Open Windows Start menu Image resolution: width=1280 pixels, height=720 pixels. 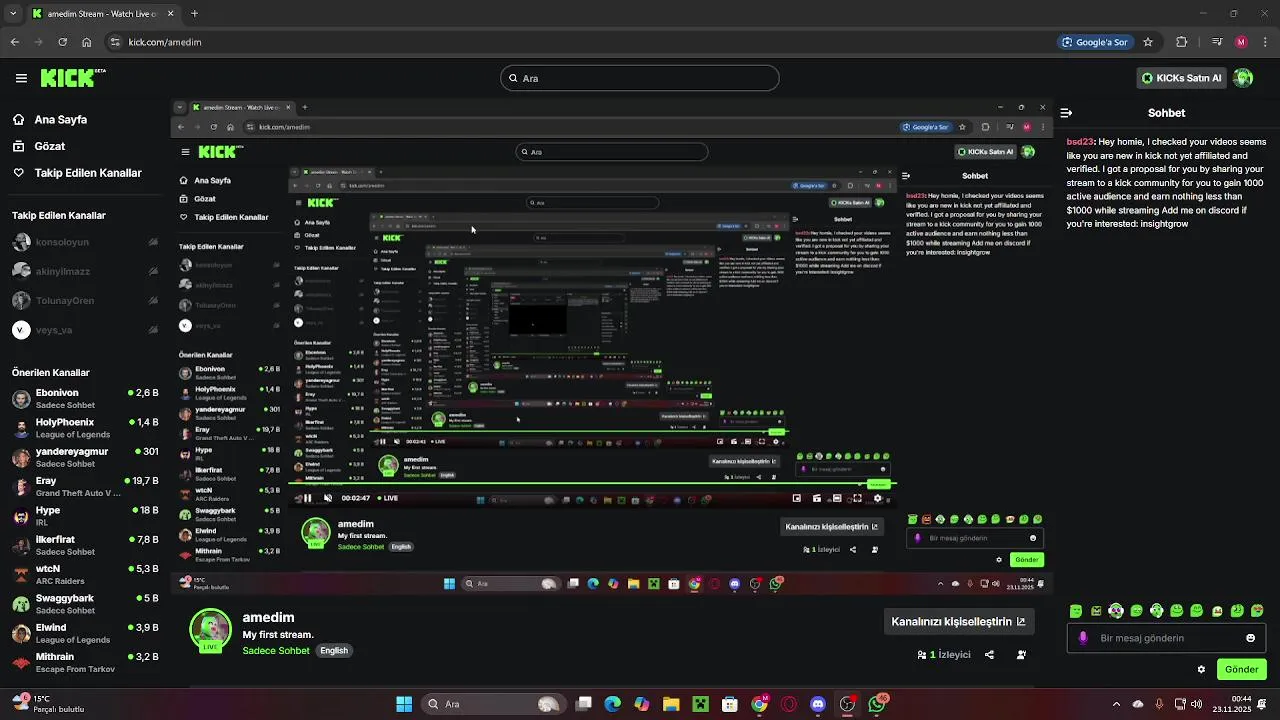pyautogui.click(x=404, y=704)
